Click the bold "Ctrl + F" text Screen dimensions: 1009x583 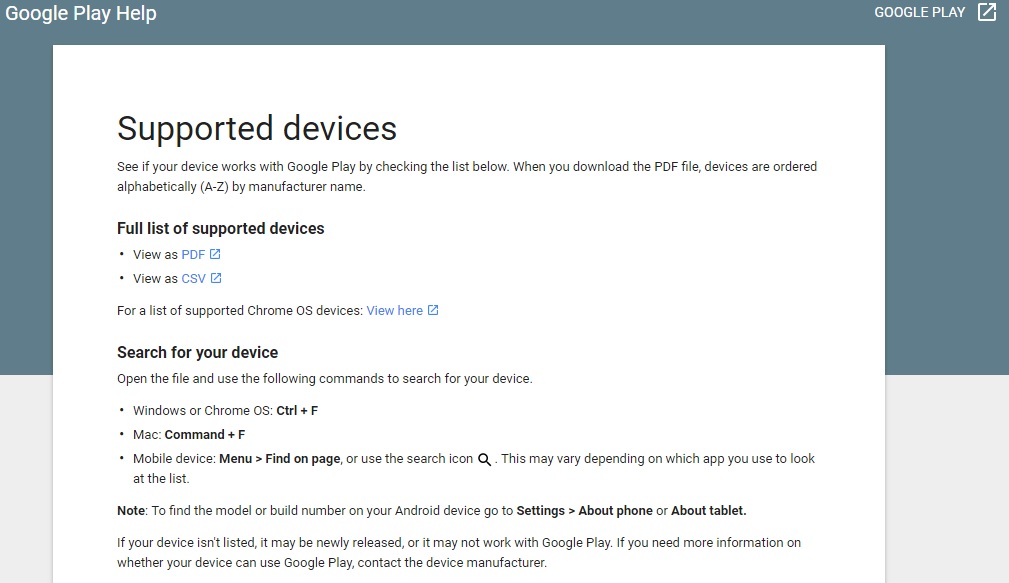pyautogui.click(x=297, y=411)
